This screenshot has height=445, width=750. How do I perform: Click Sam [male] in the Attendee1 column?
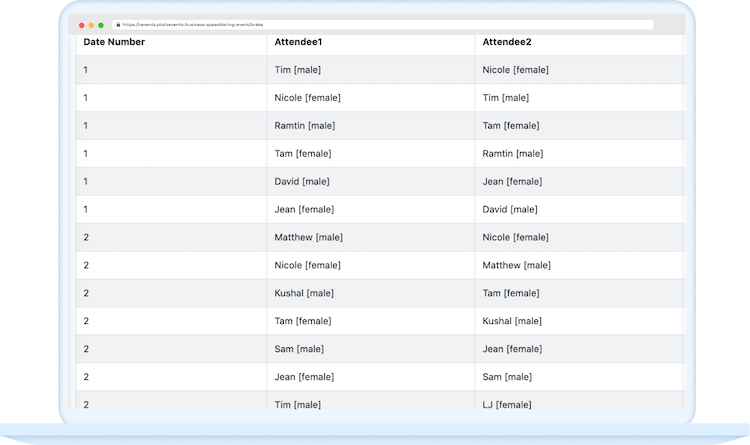(299, 349)
